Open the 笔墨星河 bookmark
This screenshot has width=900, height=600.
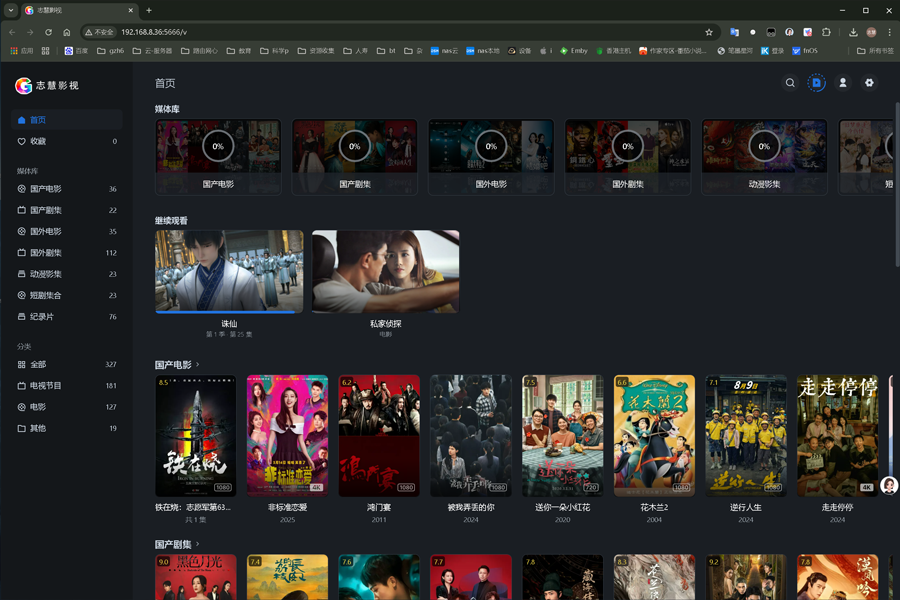click(735, 51)
